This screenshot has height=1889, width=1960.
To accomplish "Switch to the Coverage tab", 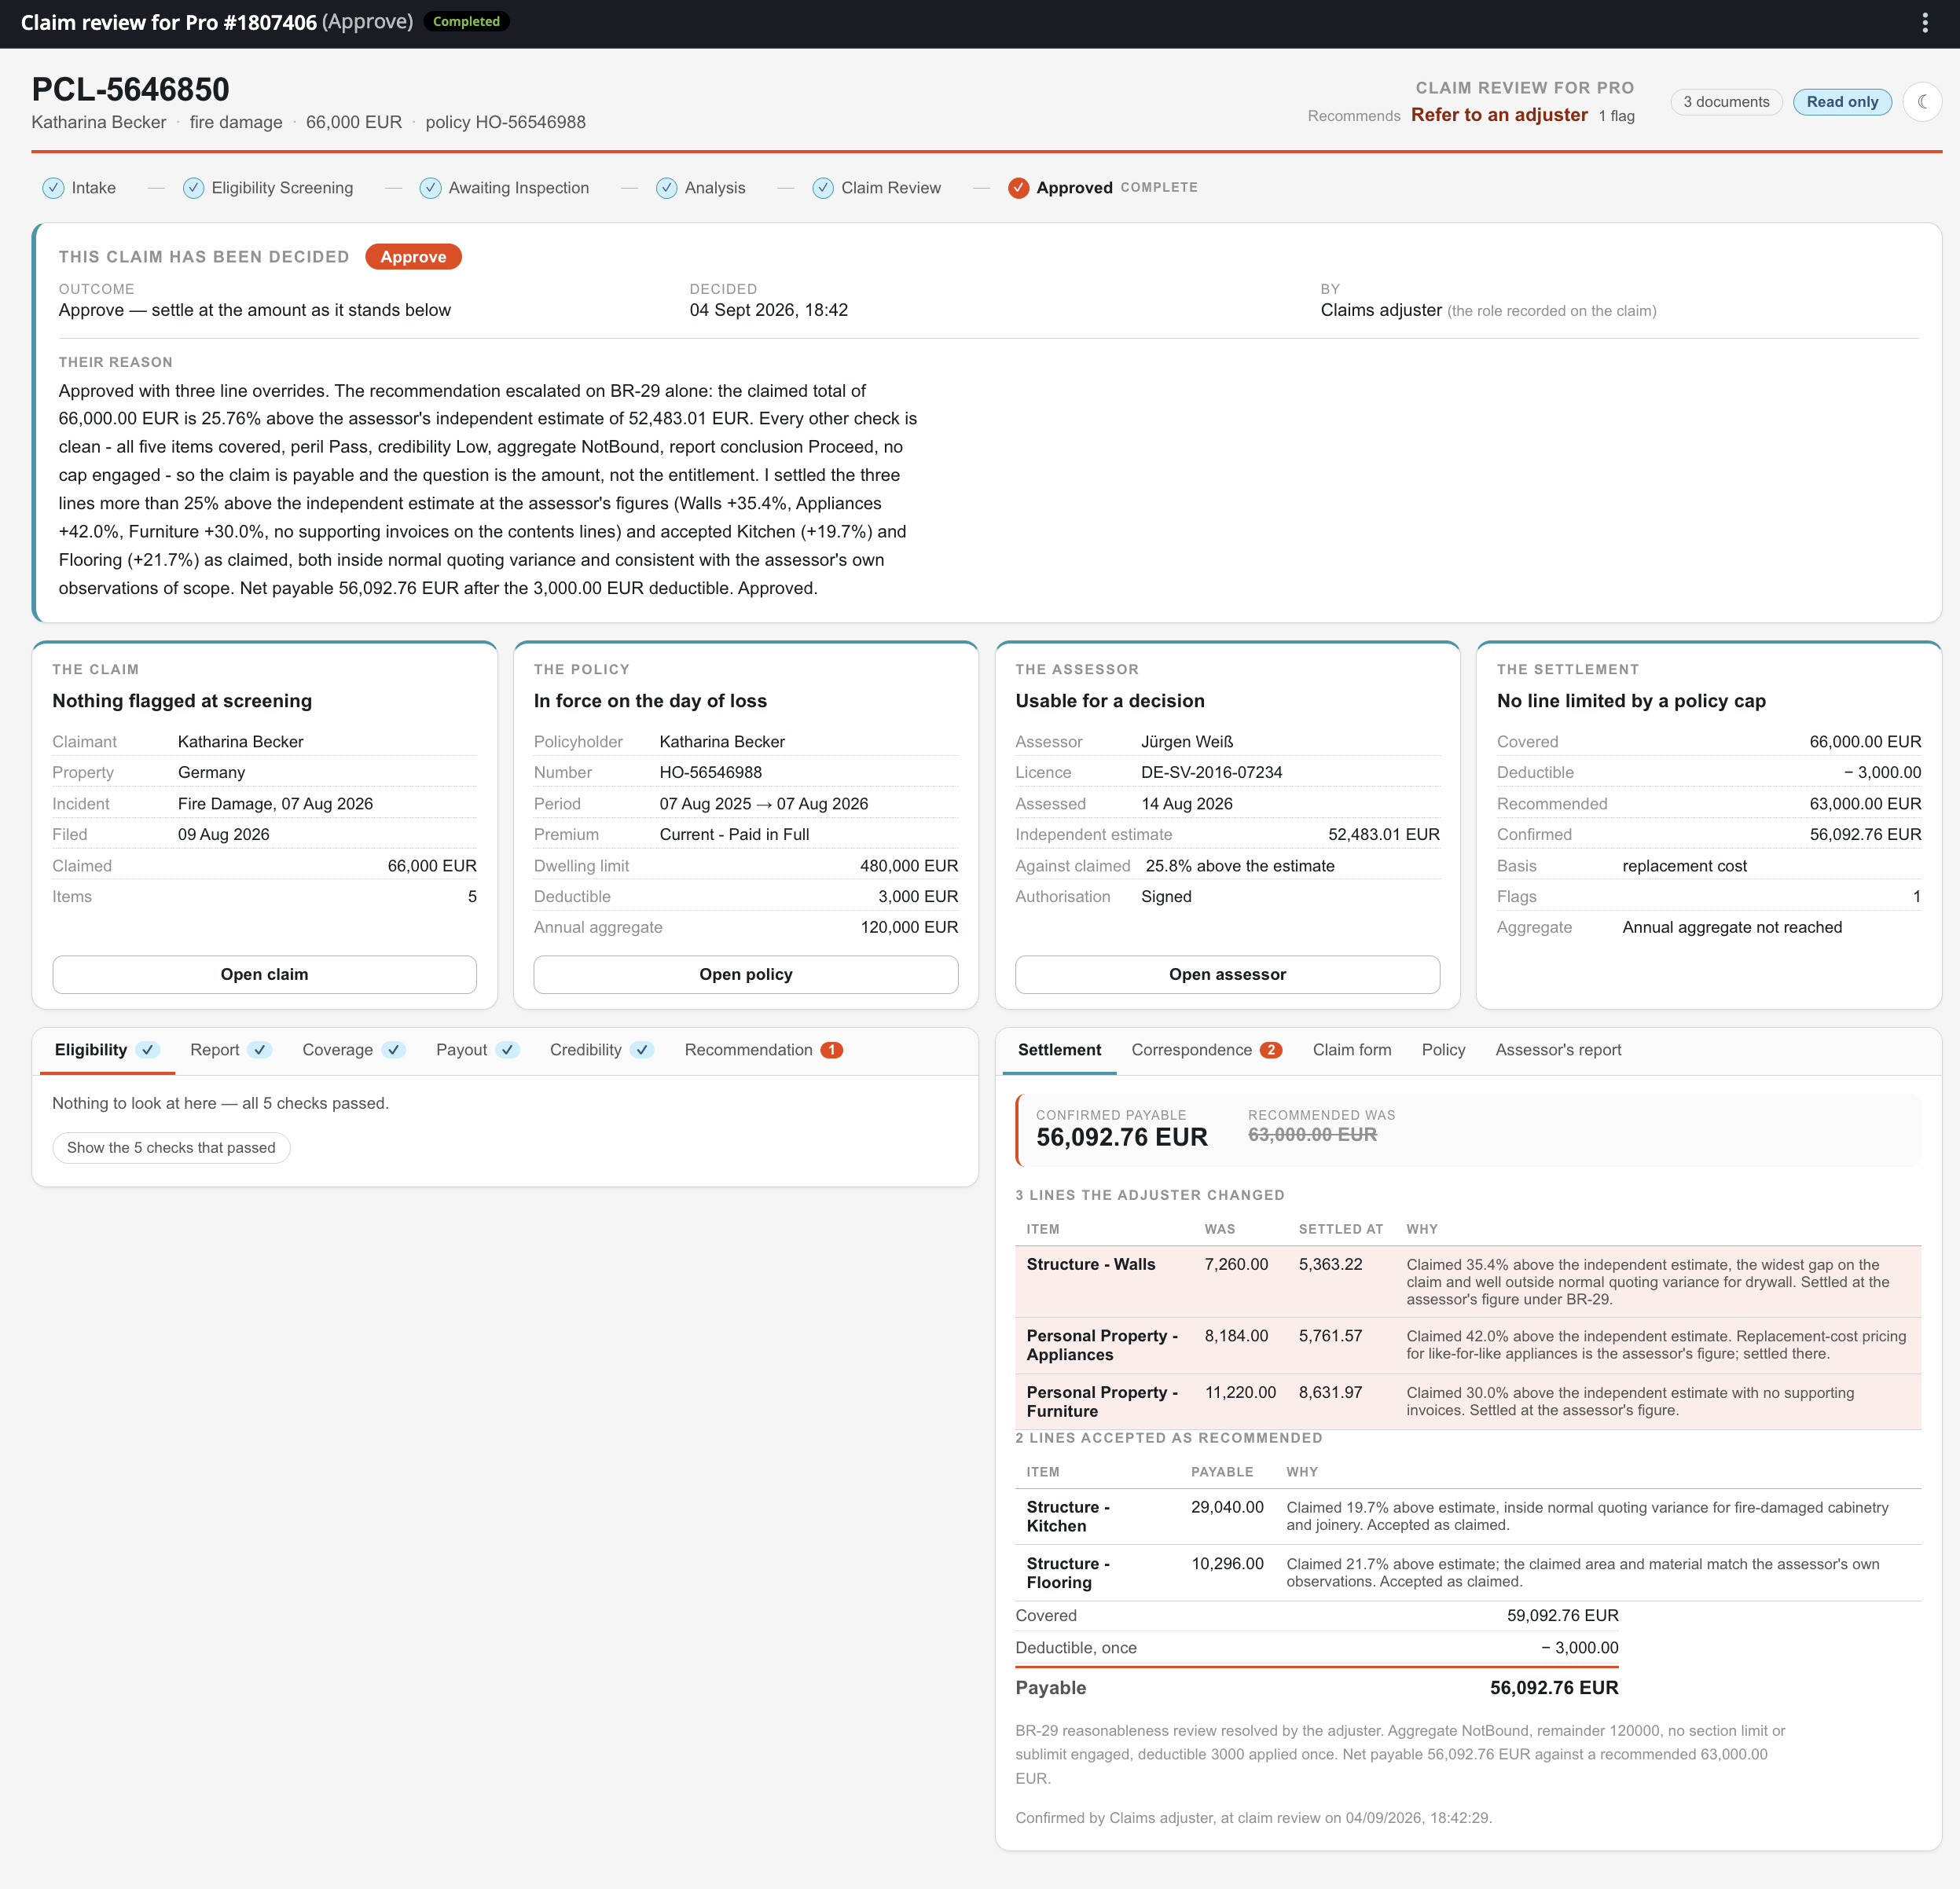I will click(x=354, y=1050).
